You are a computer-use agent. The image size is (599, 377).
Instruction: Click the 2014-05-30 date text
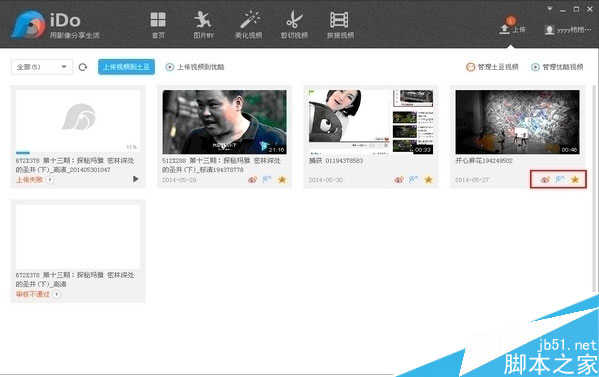pyautogui.click(x=325, y=180)
